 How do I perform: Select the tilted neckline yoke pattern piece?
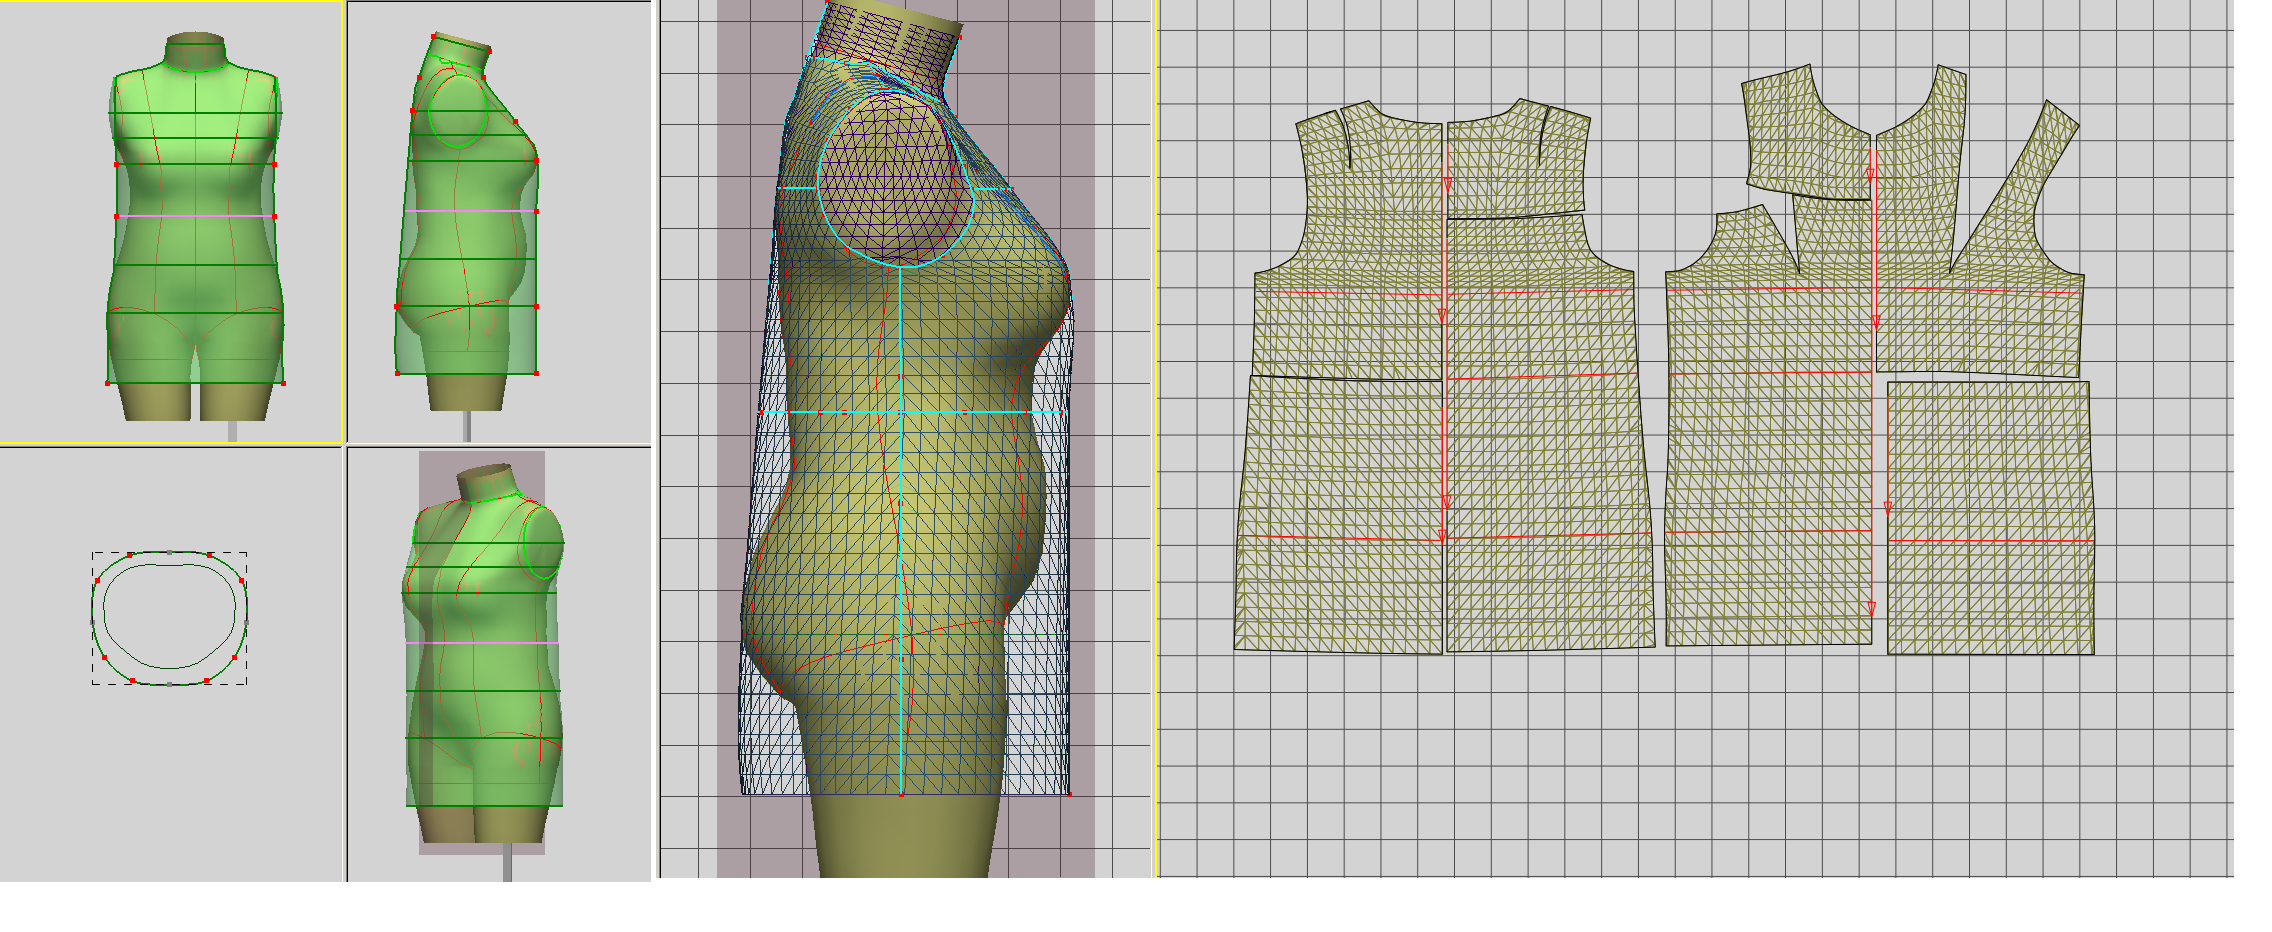pyautogui.click(x=1806, y=133)
